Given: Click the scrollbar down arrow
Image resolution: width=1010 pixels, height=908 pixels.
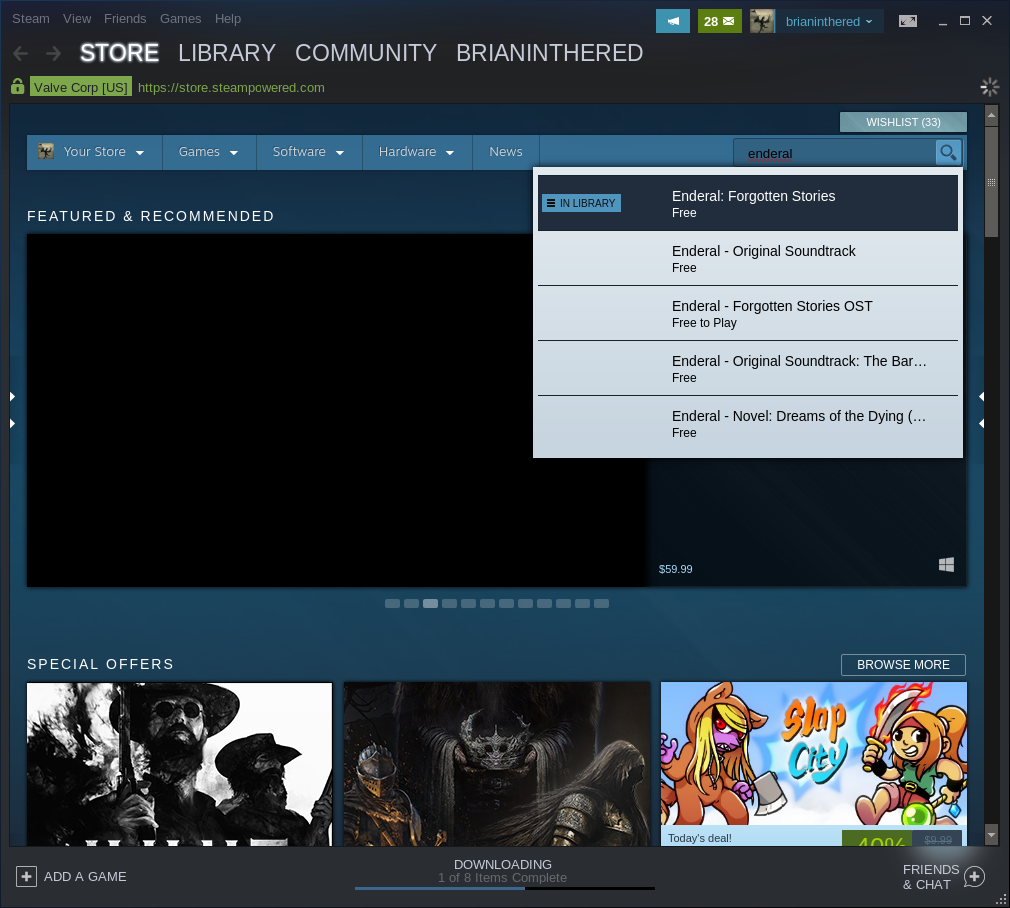Looking at the screenshot, I should click(x=991, y=835).
